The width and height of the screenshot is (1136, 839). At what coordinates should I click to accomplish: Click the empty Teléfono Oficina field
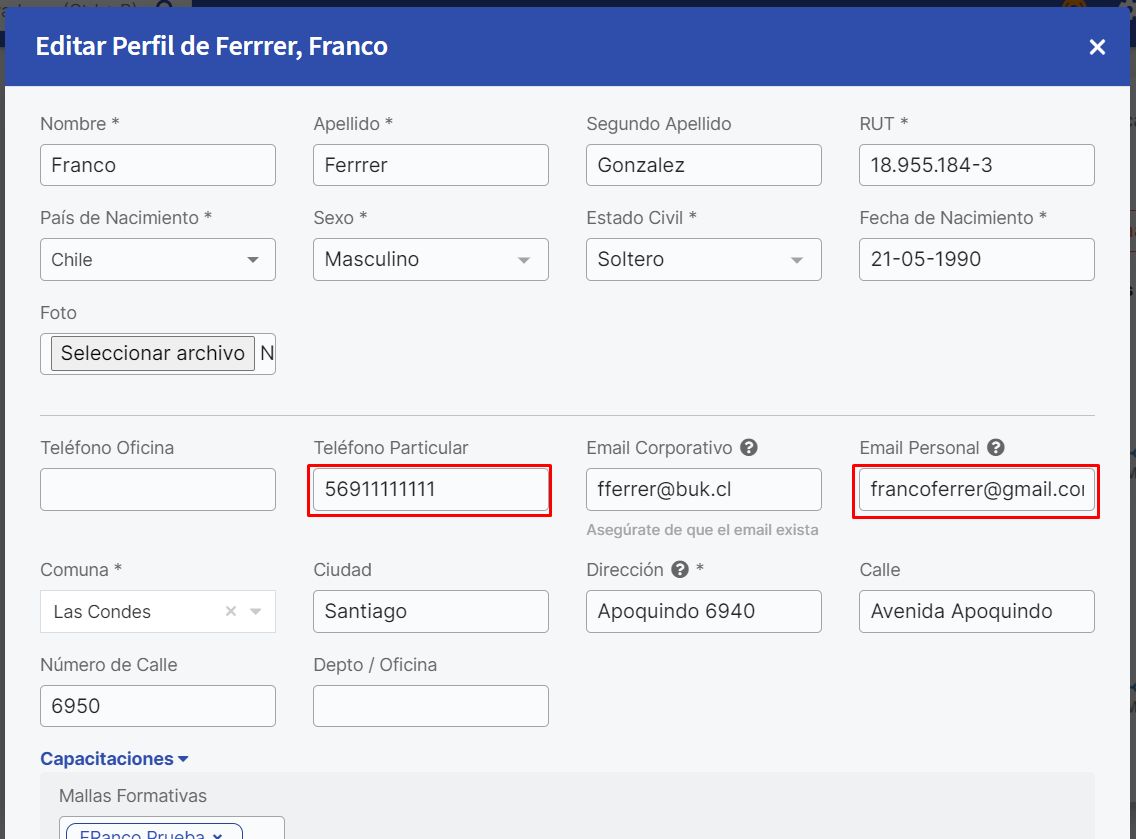click(158, 490)
